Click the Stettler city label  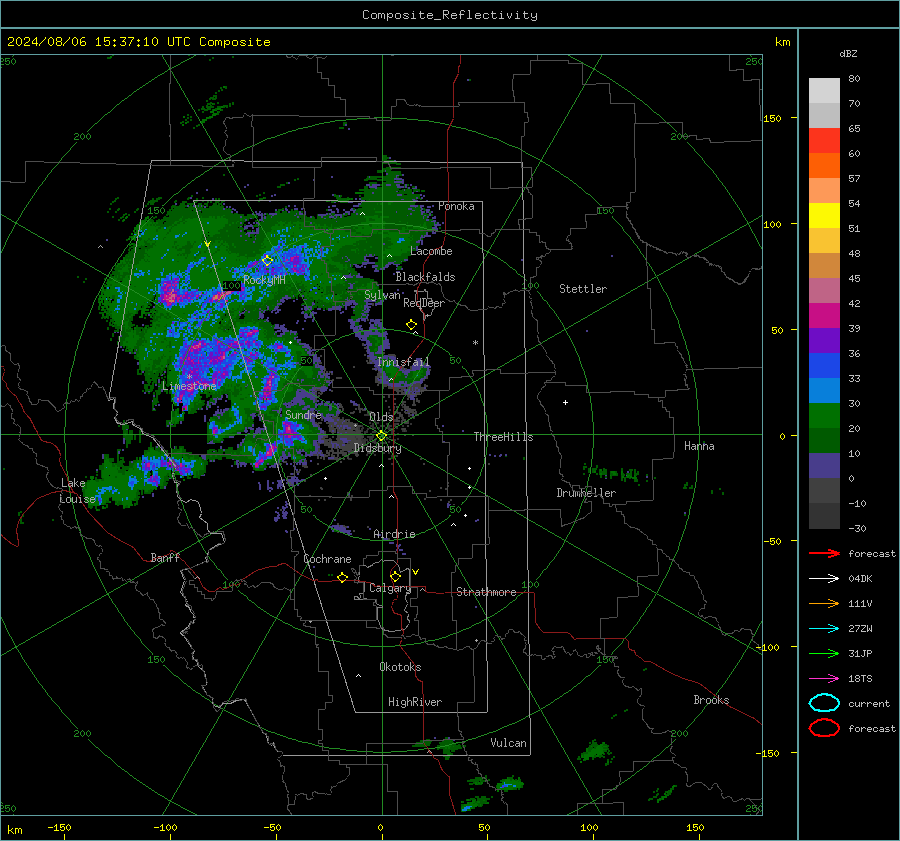[583, 289]
